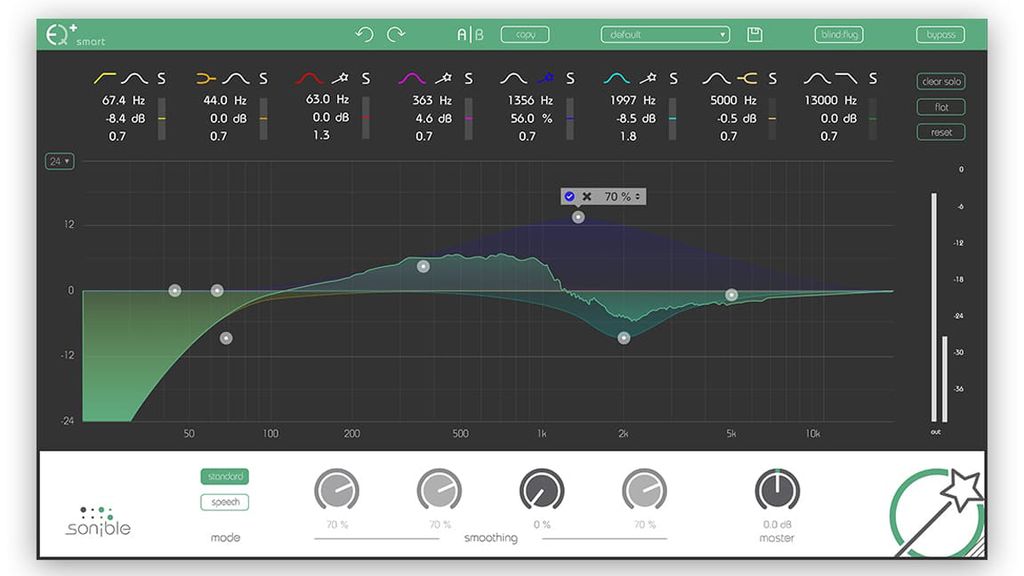Select standard mode
1024x576 pixels.
(x=224, y=476)
